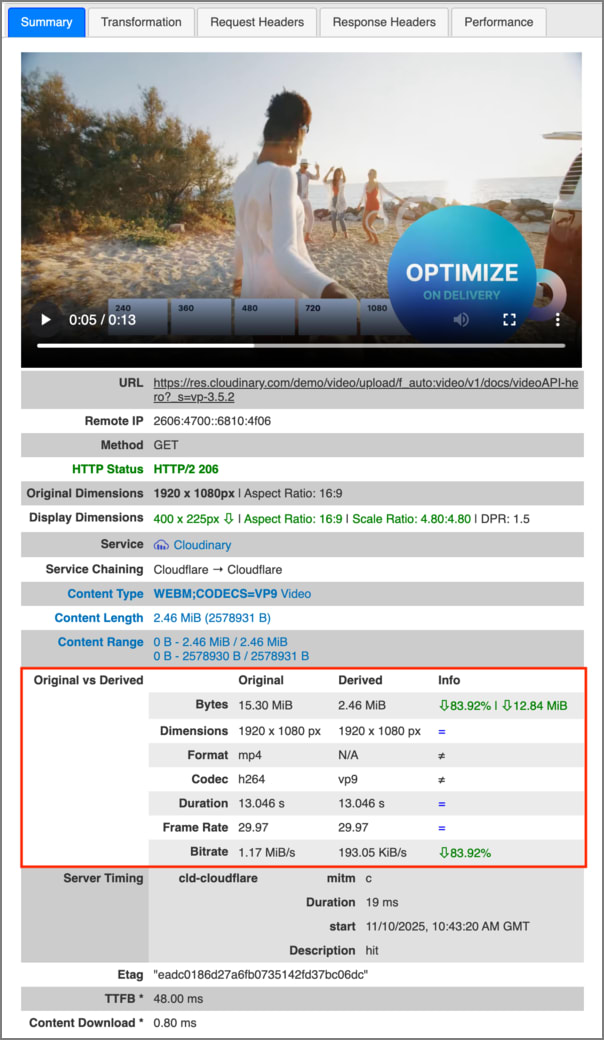Select the Summary tab
The height and width of the screenshot is (1040, 604).
47,22
